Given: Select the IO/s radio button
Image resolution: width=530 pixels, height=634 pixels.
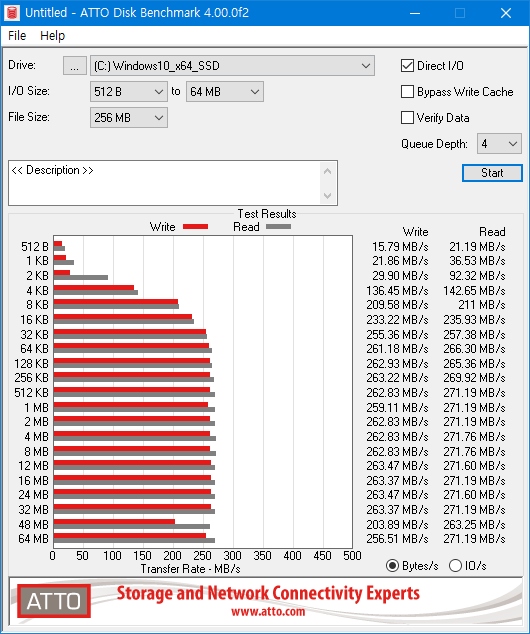Looking at the screenshot, I should 455,566.
